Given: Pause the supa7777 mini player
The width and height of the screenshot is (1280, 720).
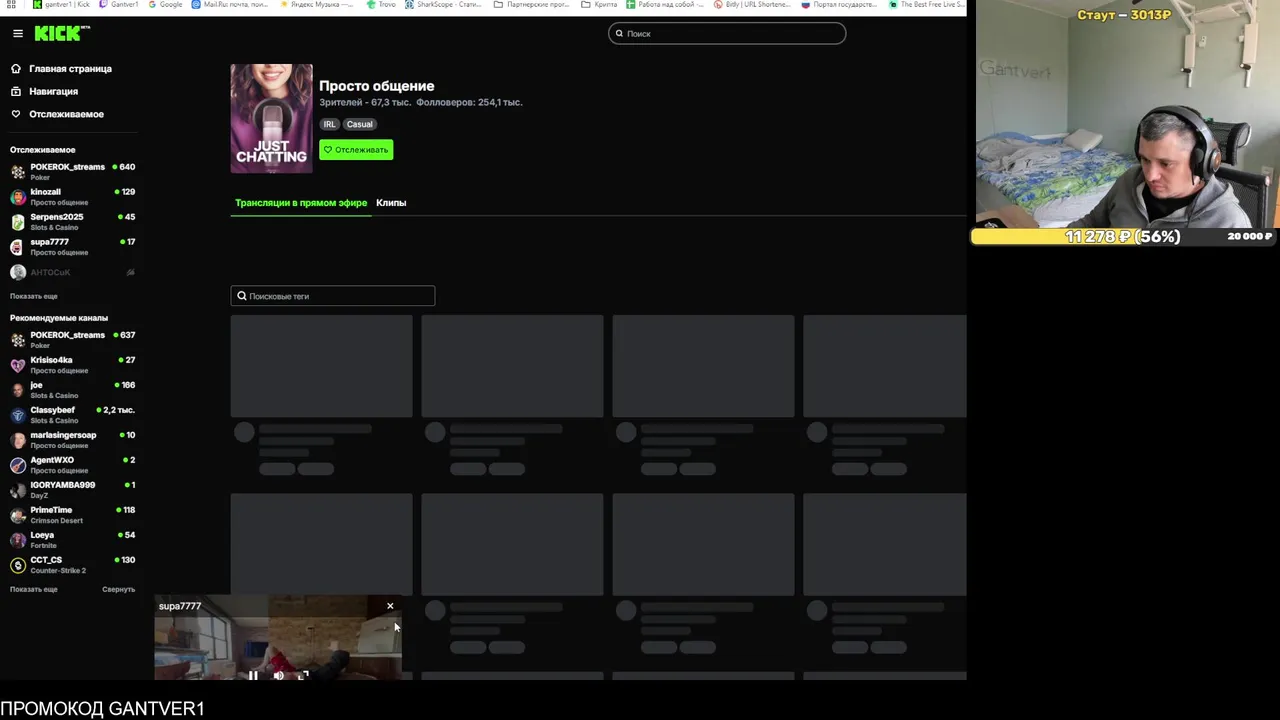Looking at the screenshot, I should pos(253,675).
